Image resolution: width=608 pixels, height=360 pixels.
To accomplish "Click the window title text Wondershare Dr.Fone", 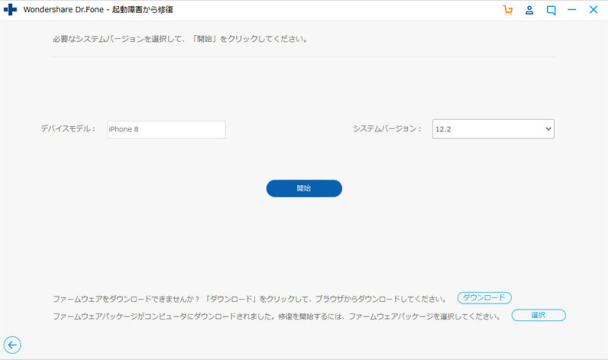I will click(64, 10).
